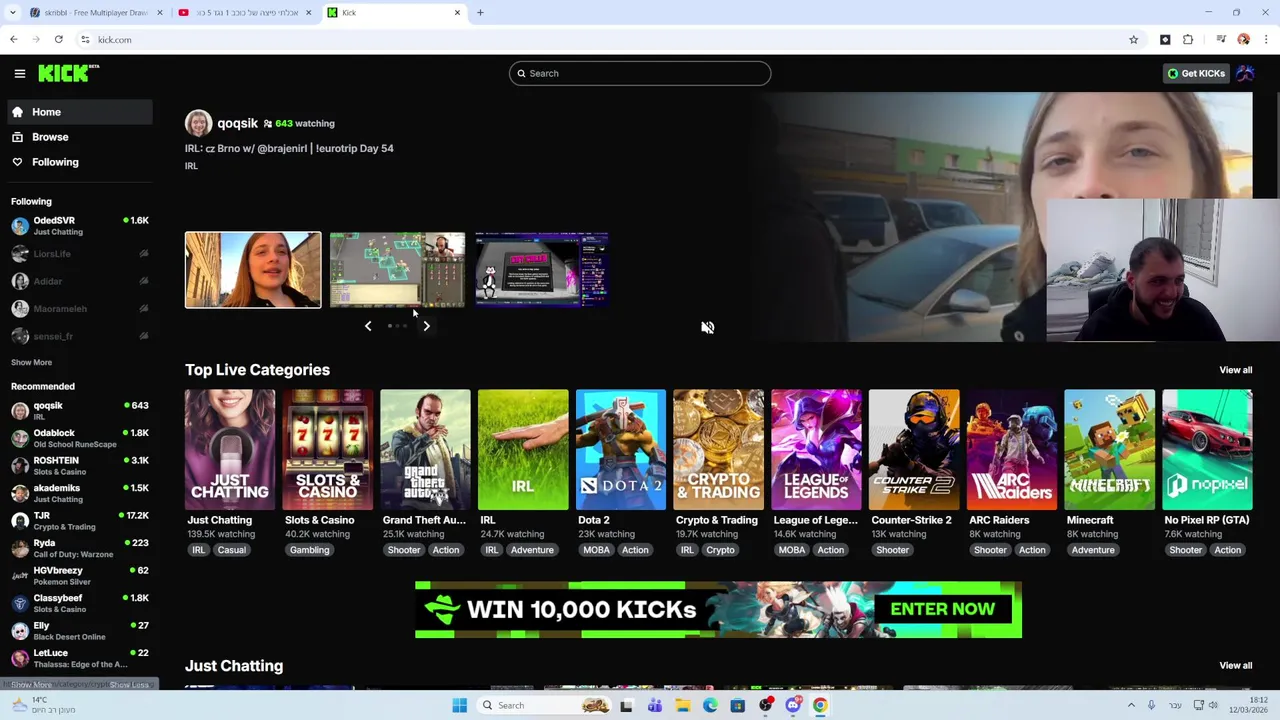Open Counter-Strike 2 category card
This screenshot has width=1280, height=720.
coord(914,450)
